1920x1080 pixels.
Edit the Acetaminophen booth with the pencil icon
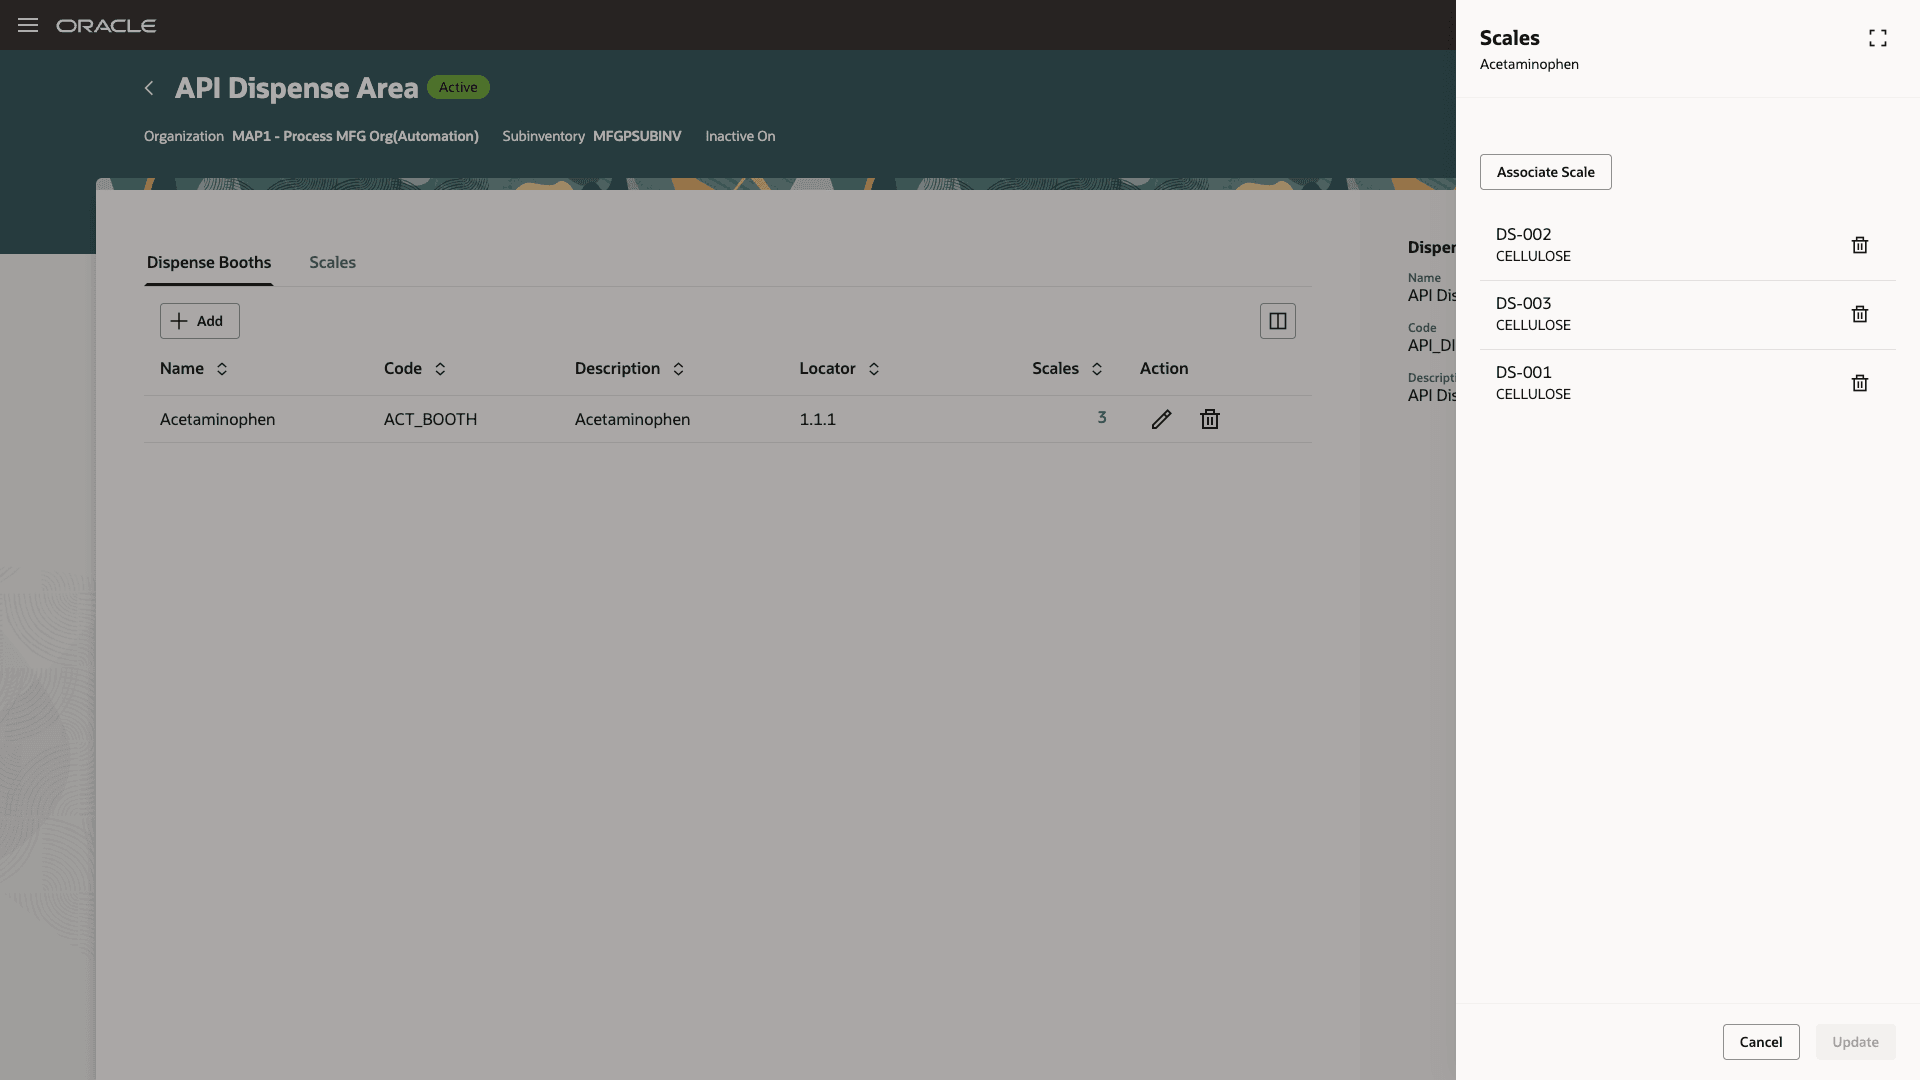(1161, 419)
